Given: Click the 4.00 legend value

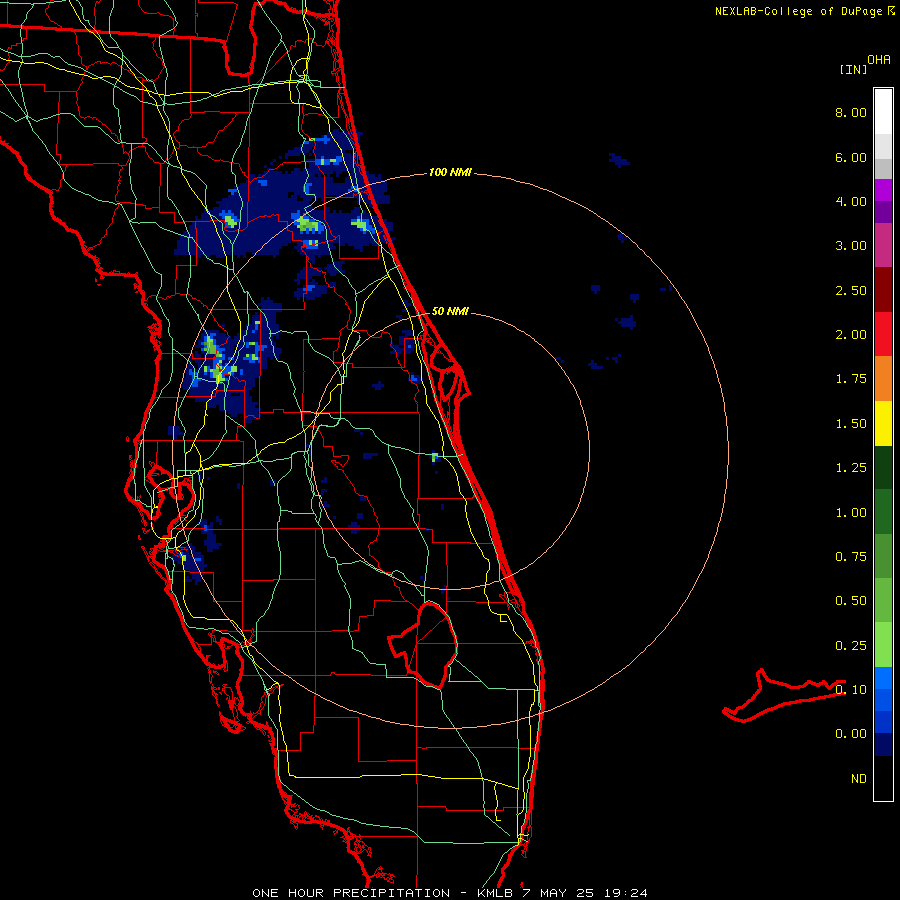Looking at the screenshot, I should 851,201.
